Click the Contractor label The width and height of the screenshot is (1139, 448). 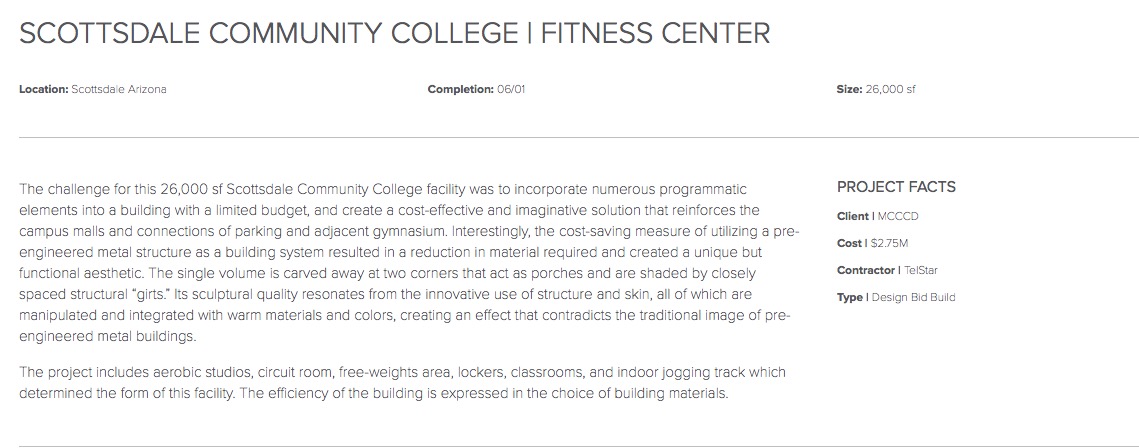[x=866, y=270]
